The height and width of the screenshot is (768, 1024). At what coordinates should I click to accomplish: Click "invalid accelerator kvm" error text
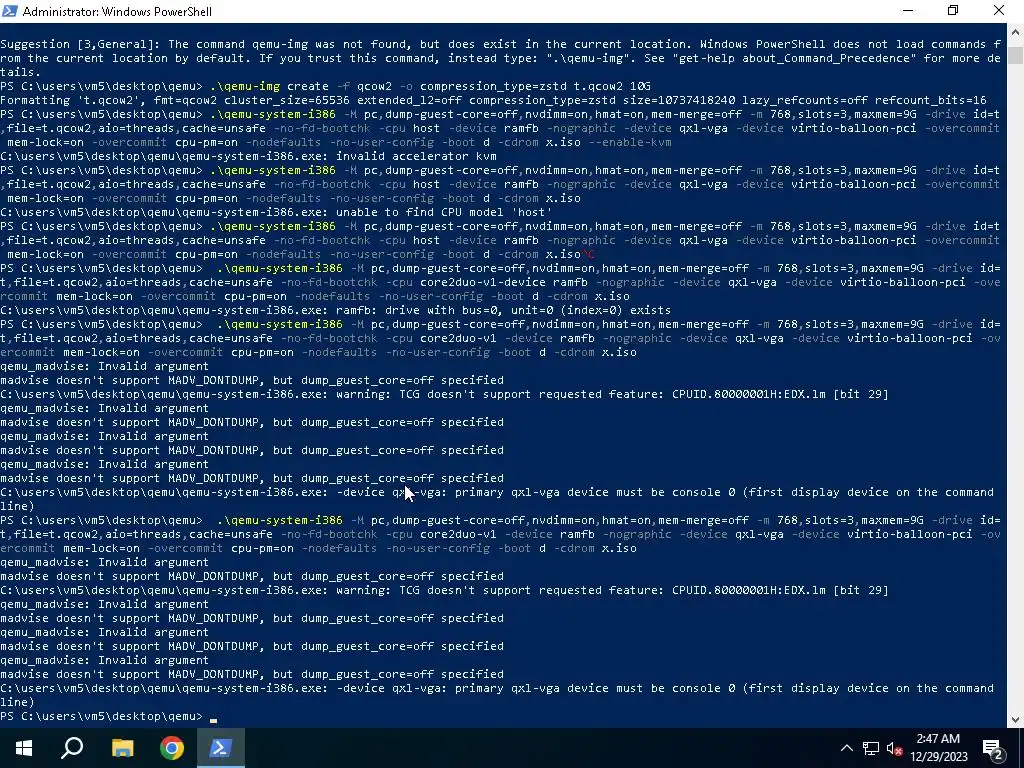pos(416,156)
